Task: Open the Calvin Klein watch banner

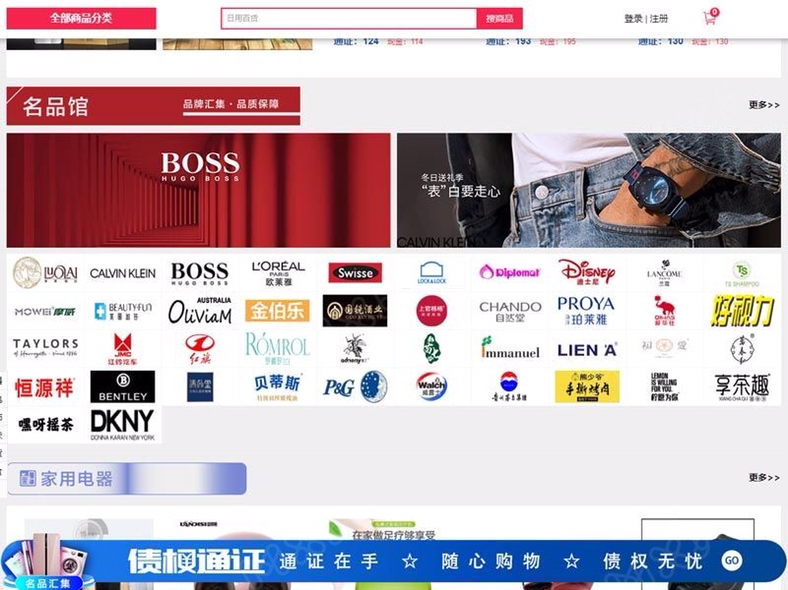Action: point(589,190)
